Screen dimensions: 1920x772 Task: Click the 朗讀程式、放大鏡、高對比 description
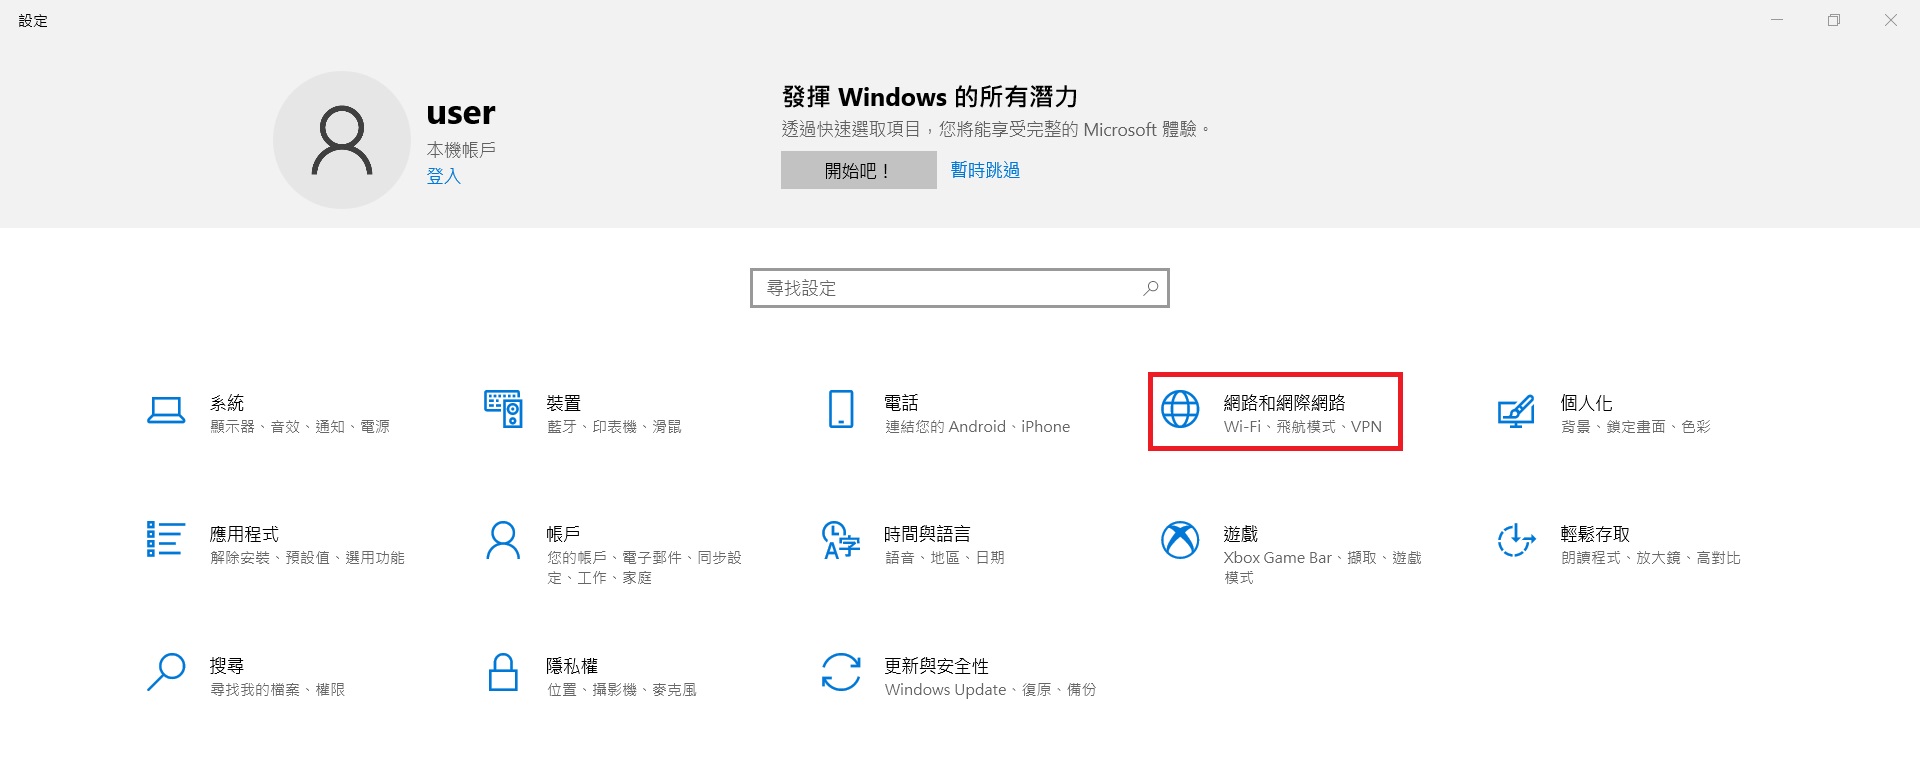[x=1651, y=558]
